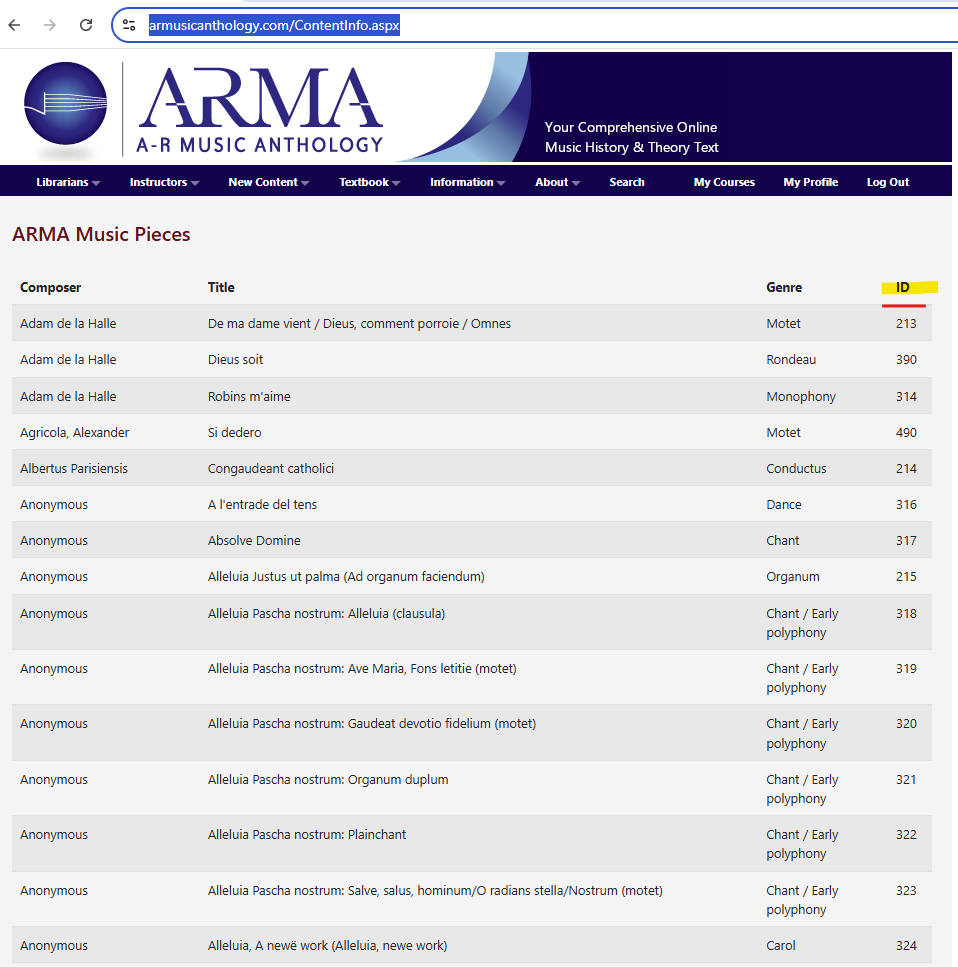This screenshot has width=958, height=967.
Task: Click the Organum genre cell
Action: tap(793, 577)
